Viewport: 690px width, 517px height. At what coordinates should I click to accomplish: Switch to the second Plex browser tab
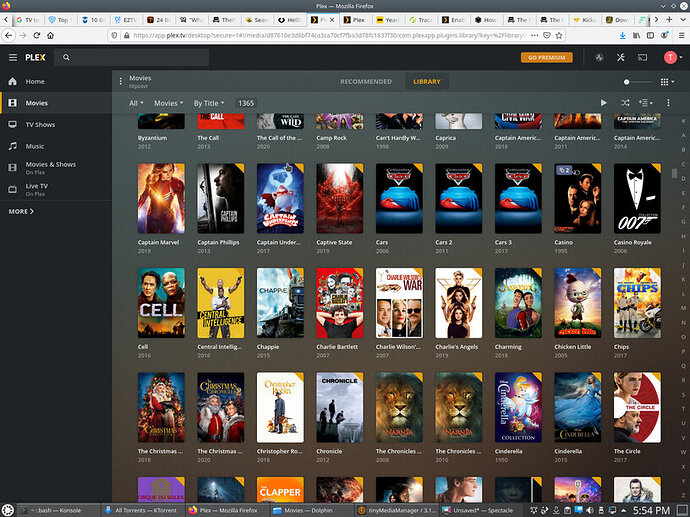click(355, 20)
